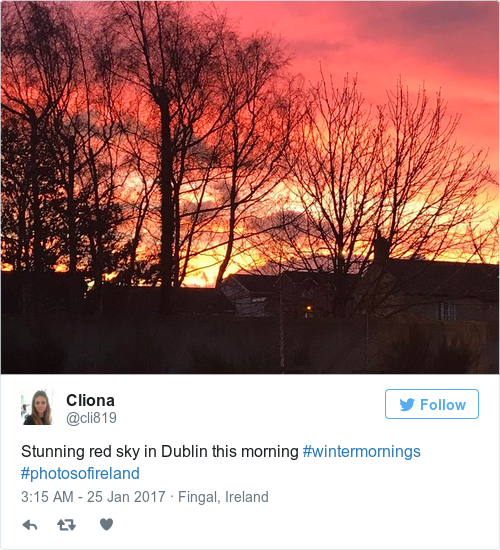
Task: Like the tweet with the heart icon
Action: (x=106, y=524)
